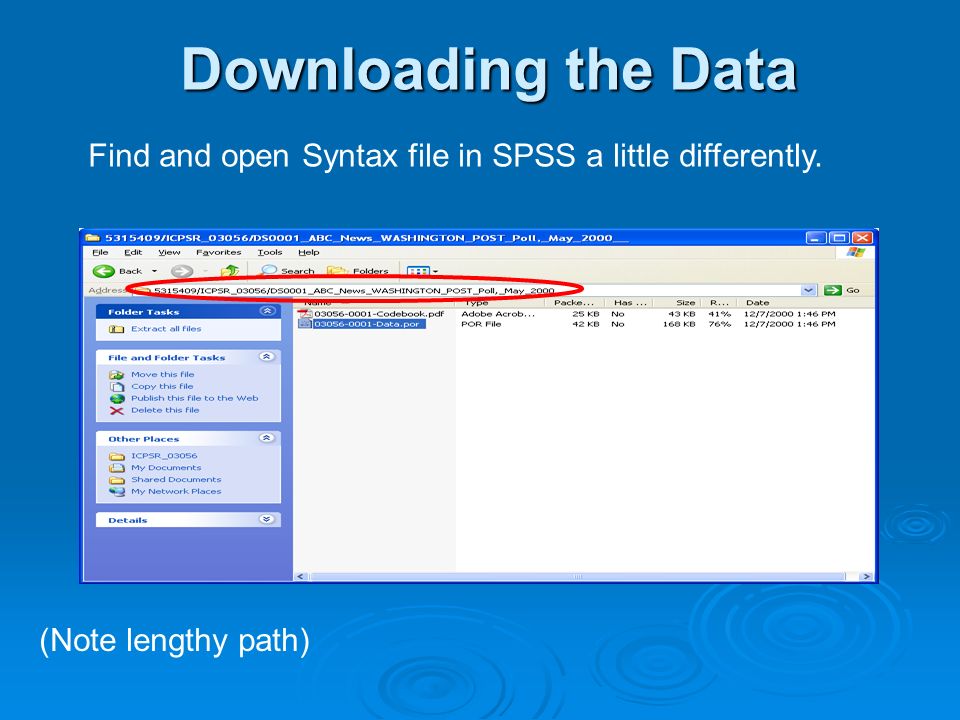The height and width of the screenshot is (720, 960).
Task: Open the View menu
Action: tap(169, 252)
